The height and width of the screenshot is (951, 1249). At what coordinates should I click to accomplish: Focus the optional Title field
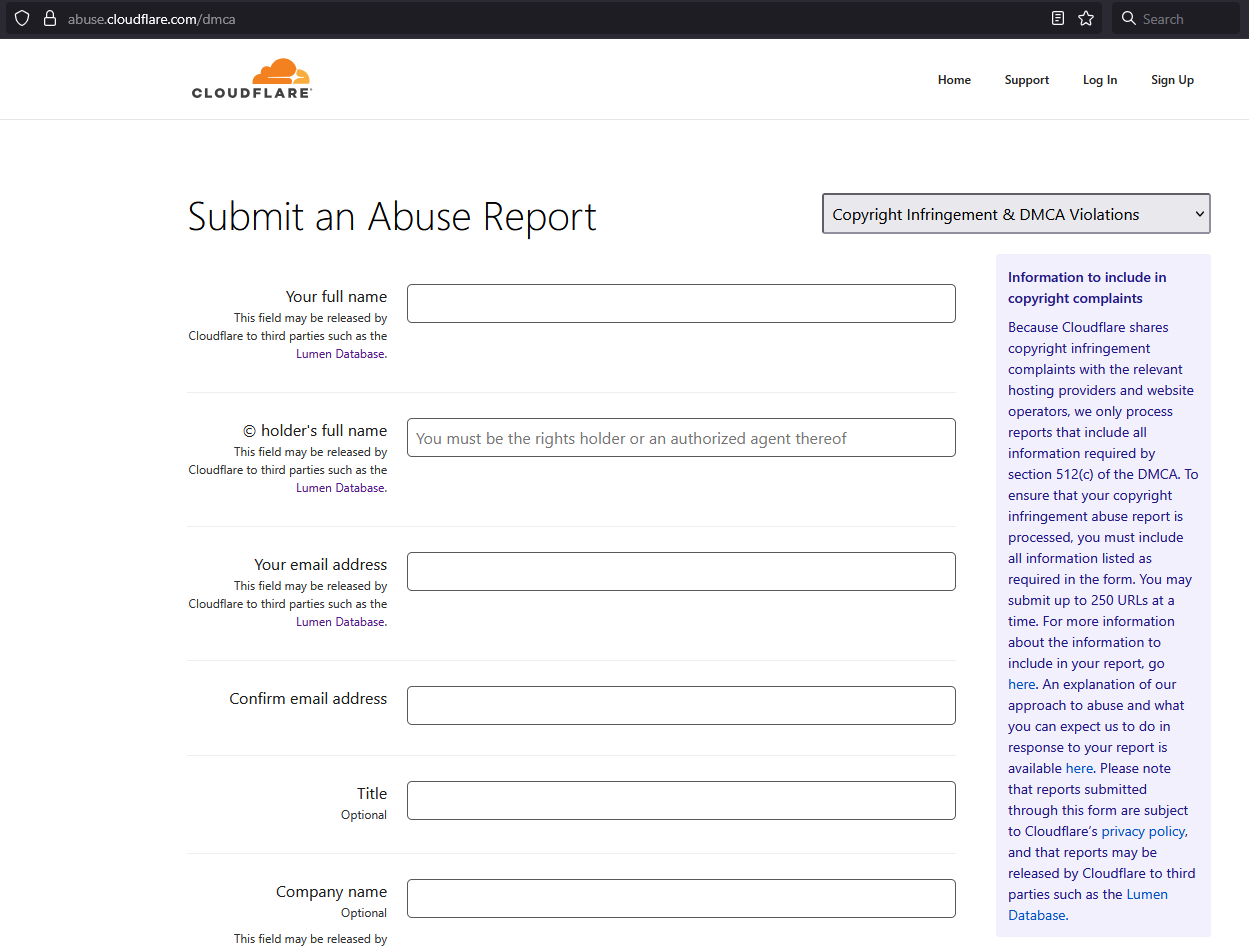681,800
